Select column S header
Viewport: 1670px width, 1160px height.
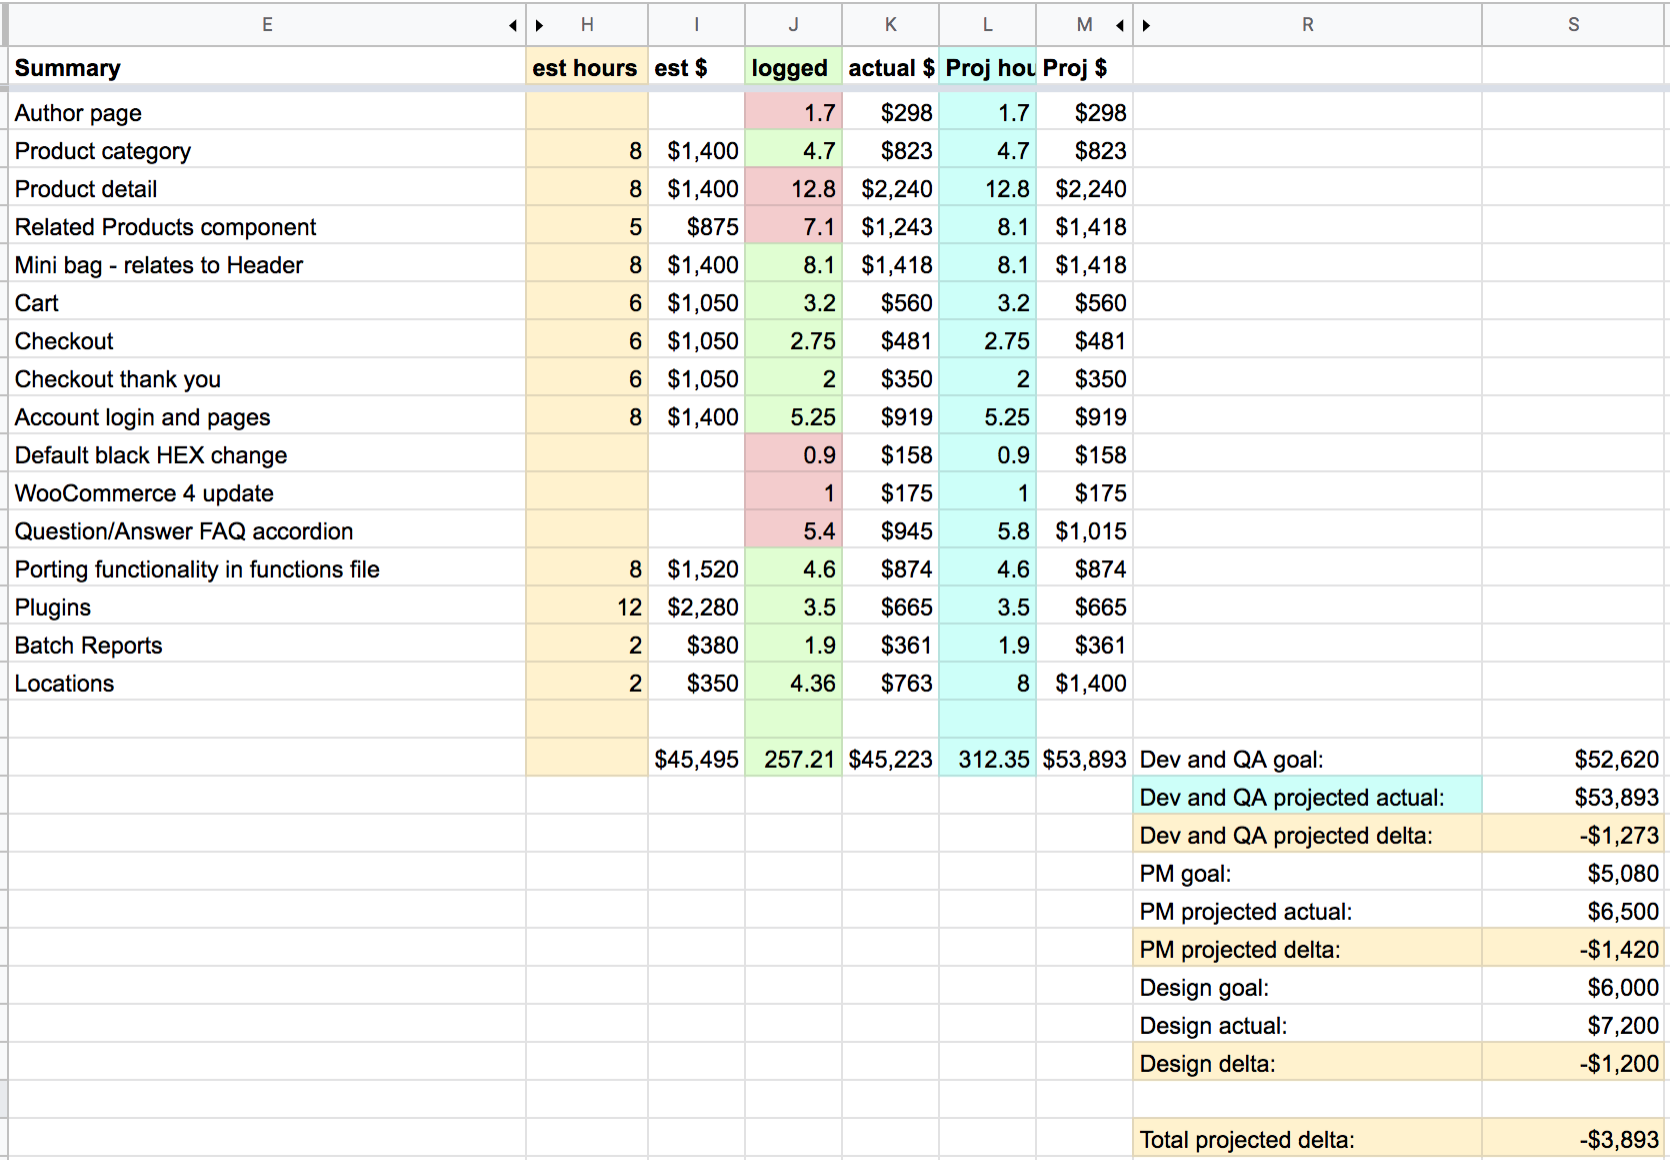click(1574, 25)
